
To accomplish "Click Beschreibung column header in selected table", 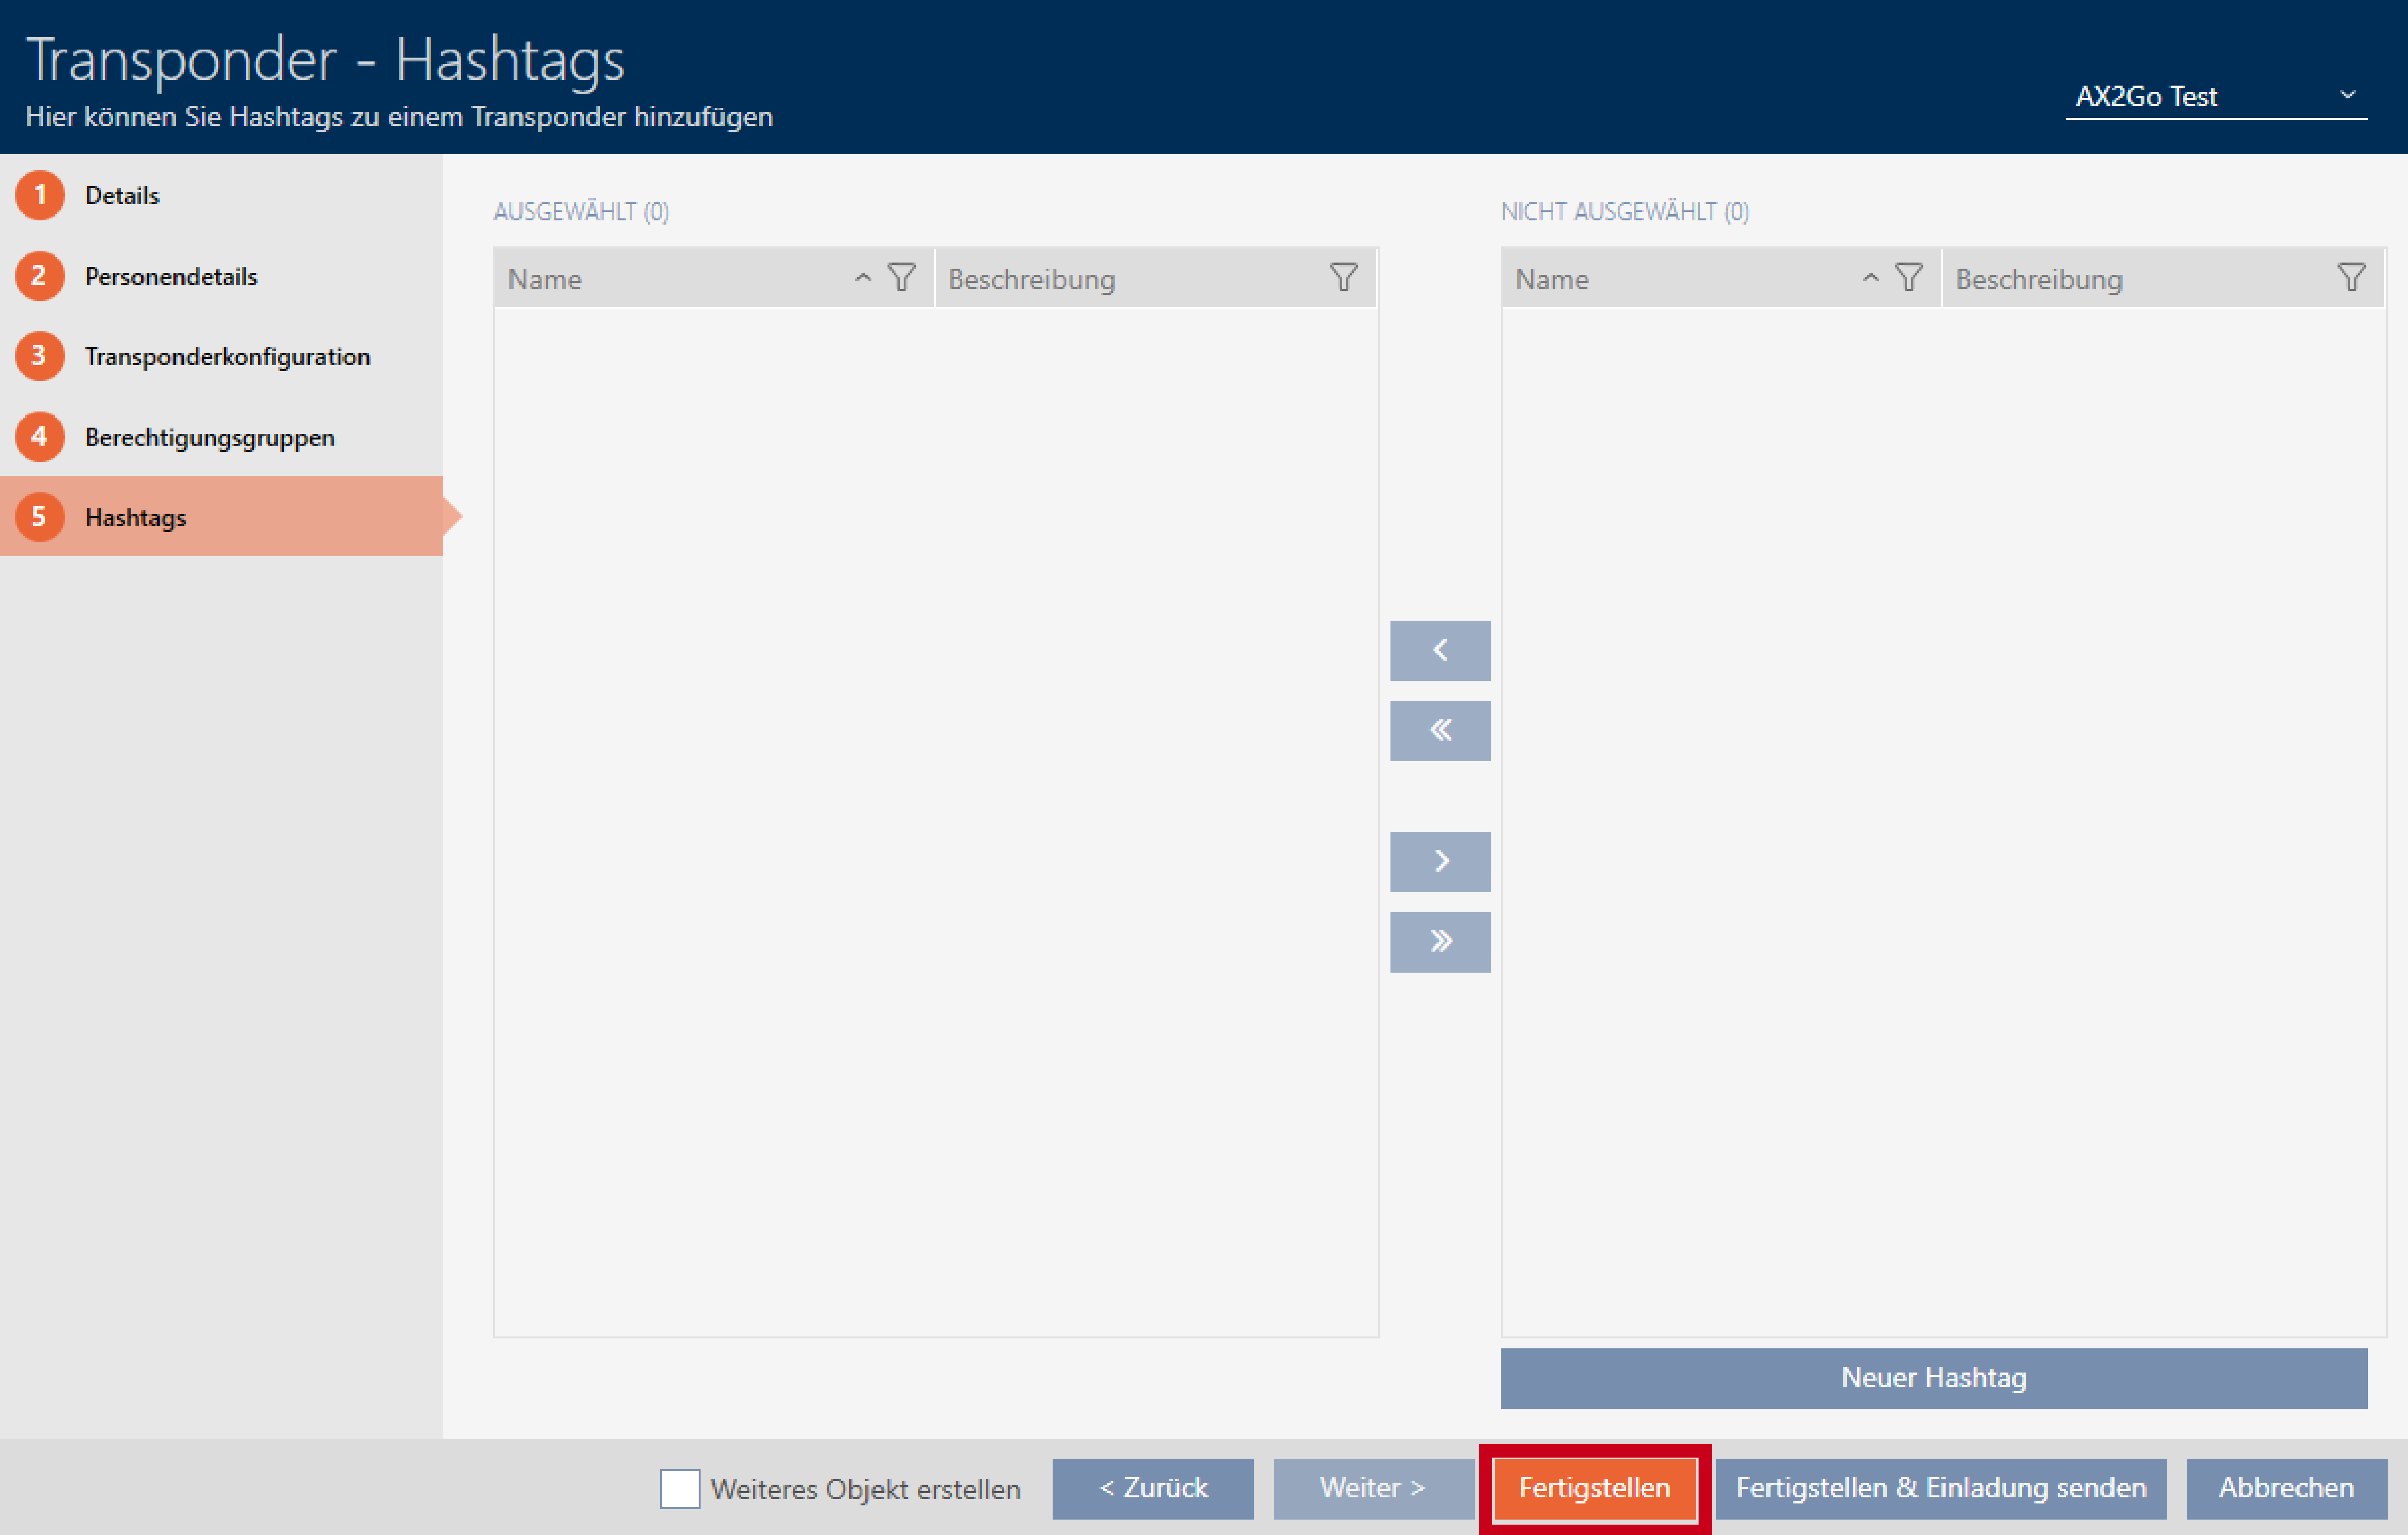I will [1031, 279].
